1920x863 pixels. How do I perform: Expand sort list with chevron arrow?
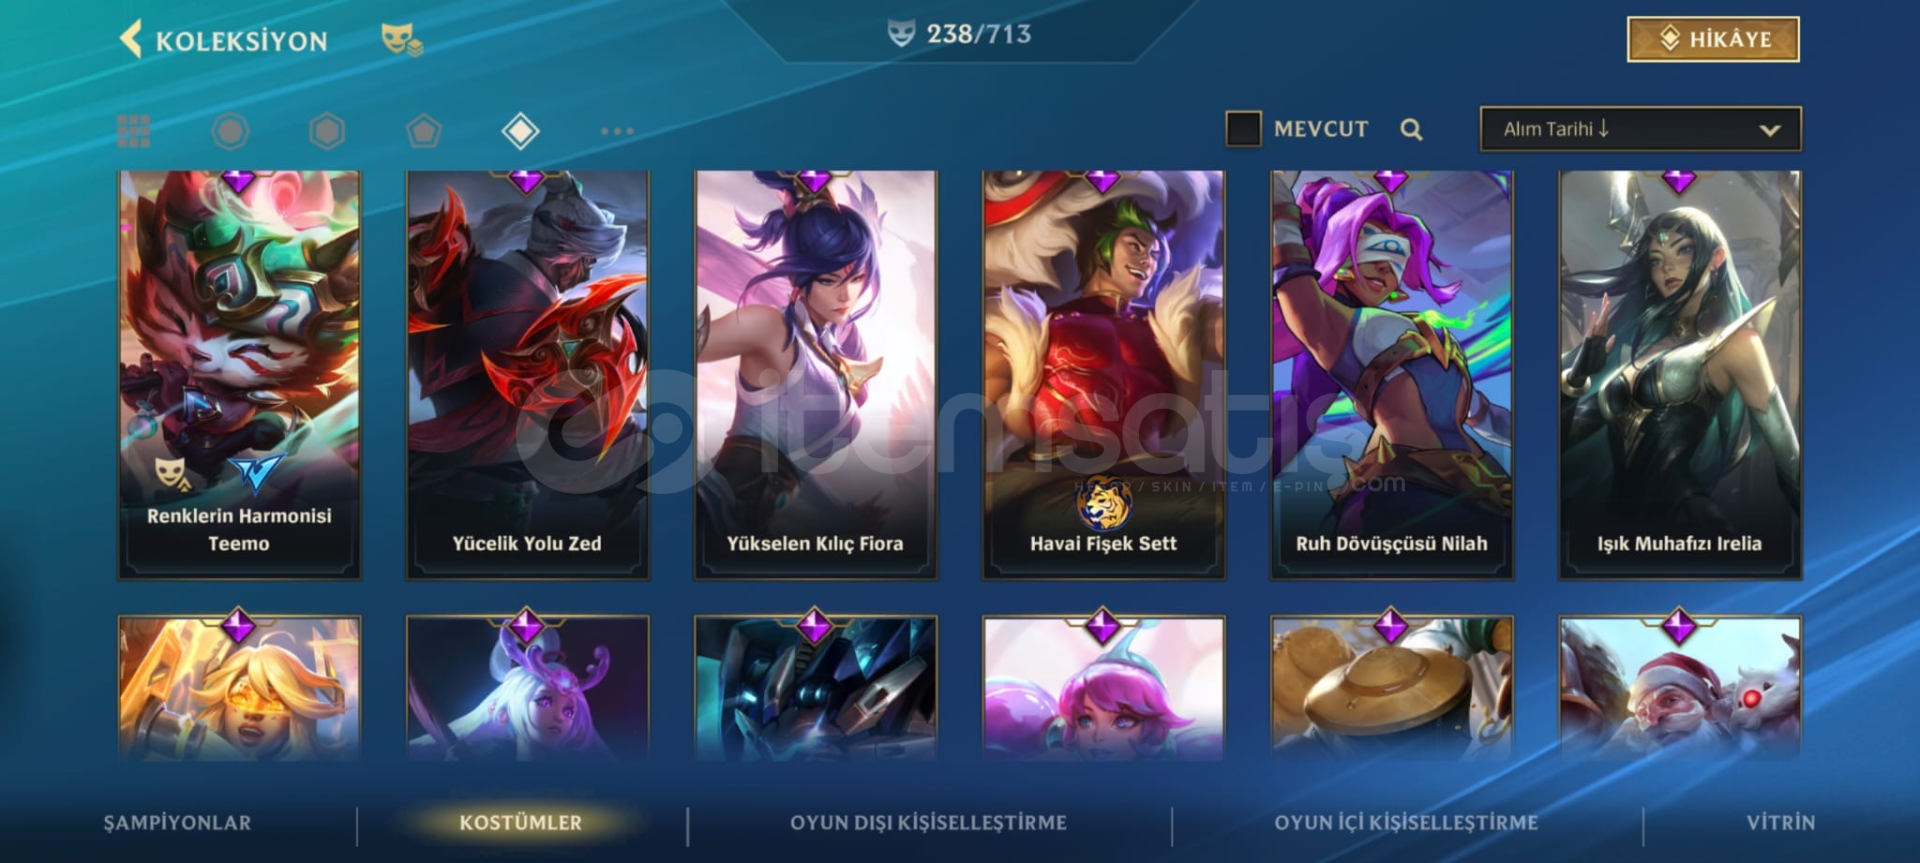coord(1769,130)
